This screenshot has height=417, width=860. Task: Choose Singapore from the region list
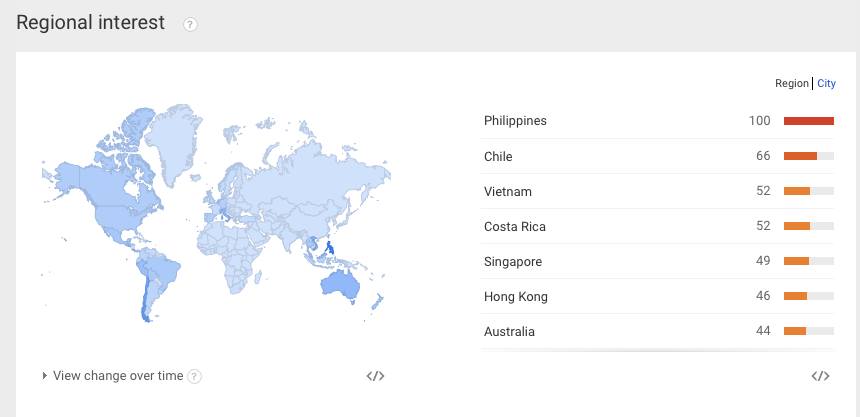pyautogui.click(x=512, y=261)
